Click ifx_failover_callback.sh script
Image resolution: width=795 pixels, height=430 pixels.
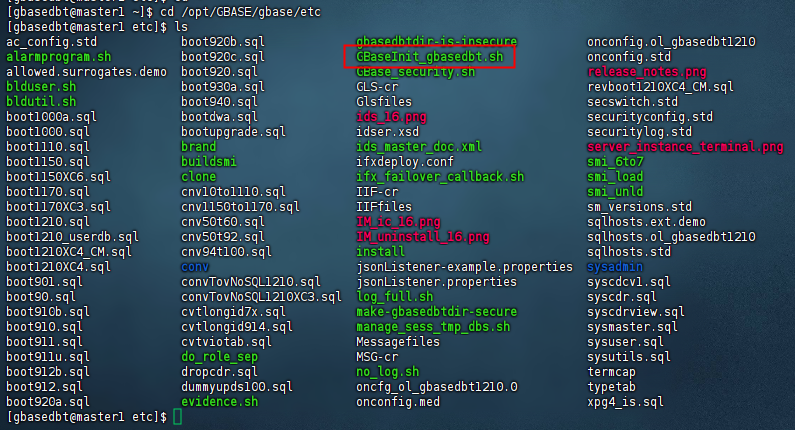[440, 177]
